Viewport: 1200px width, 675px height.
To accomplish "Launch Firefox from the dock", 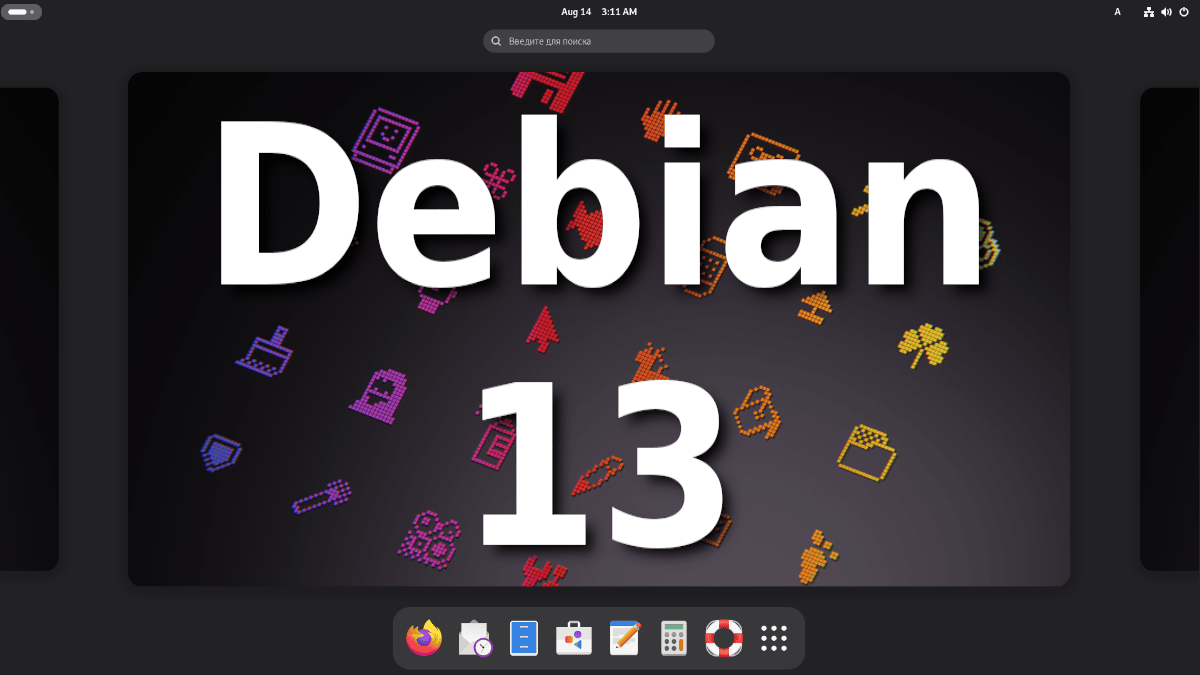I will [424, 638].
